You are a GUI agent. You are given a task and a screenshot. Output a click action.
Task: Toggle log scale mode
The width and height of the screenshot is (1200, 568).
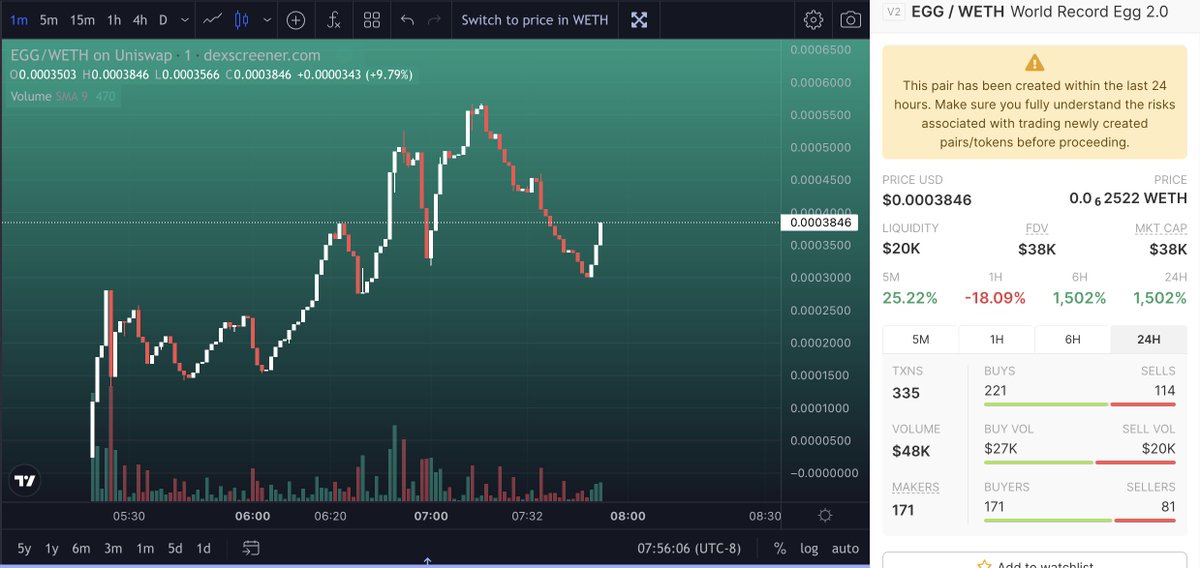pos(809,548)
